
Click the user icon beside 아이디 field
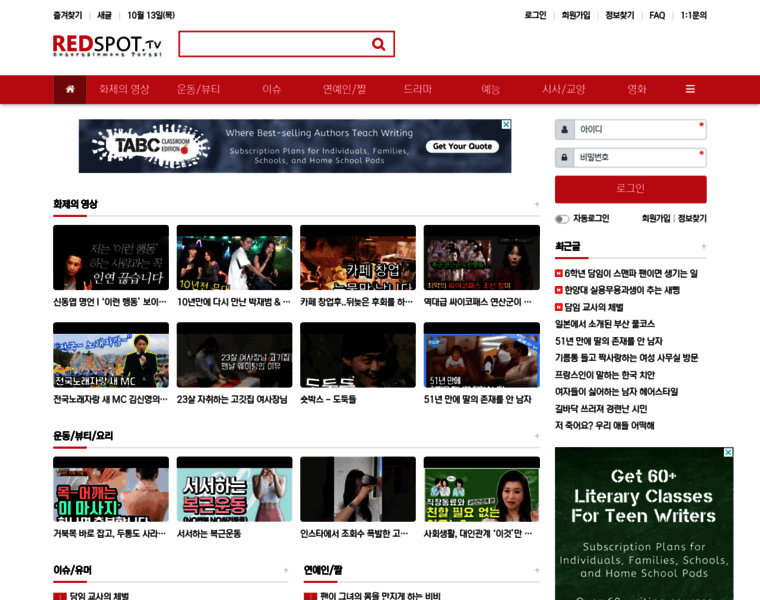(x=565, y=130)
